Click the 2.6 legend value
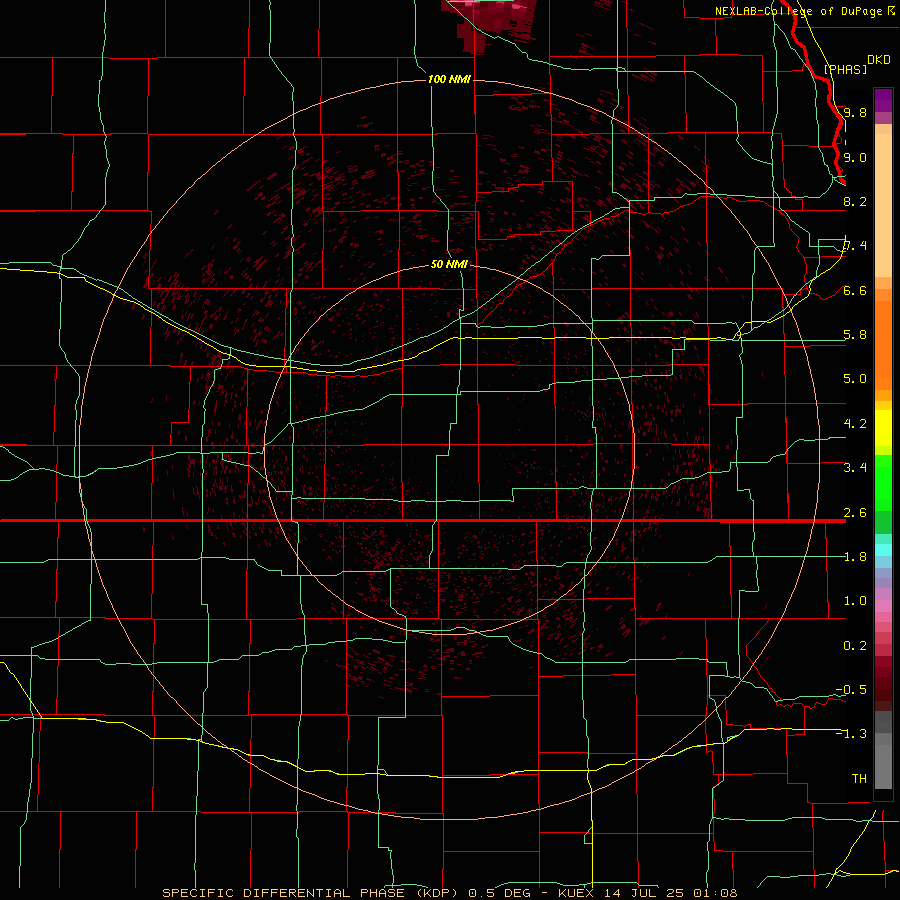 pos(855,512)
